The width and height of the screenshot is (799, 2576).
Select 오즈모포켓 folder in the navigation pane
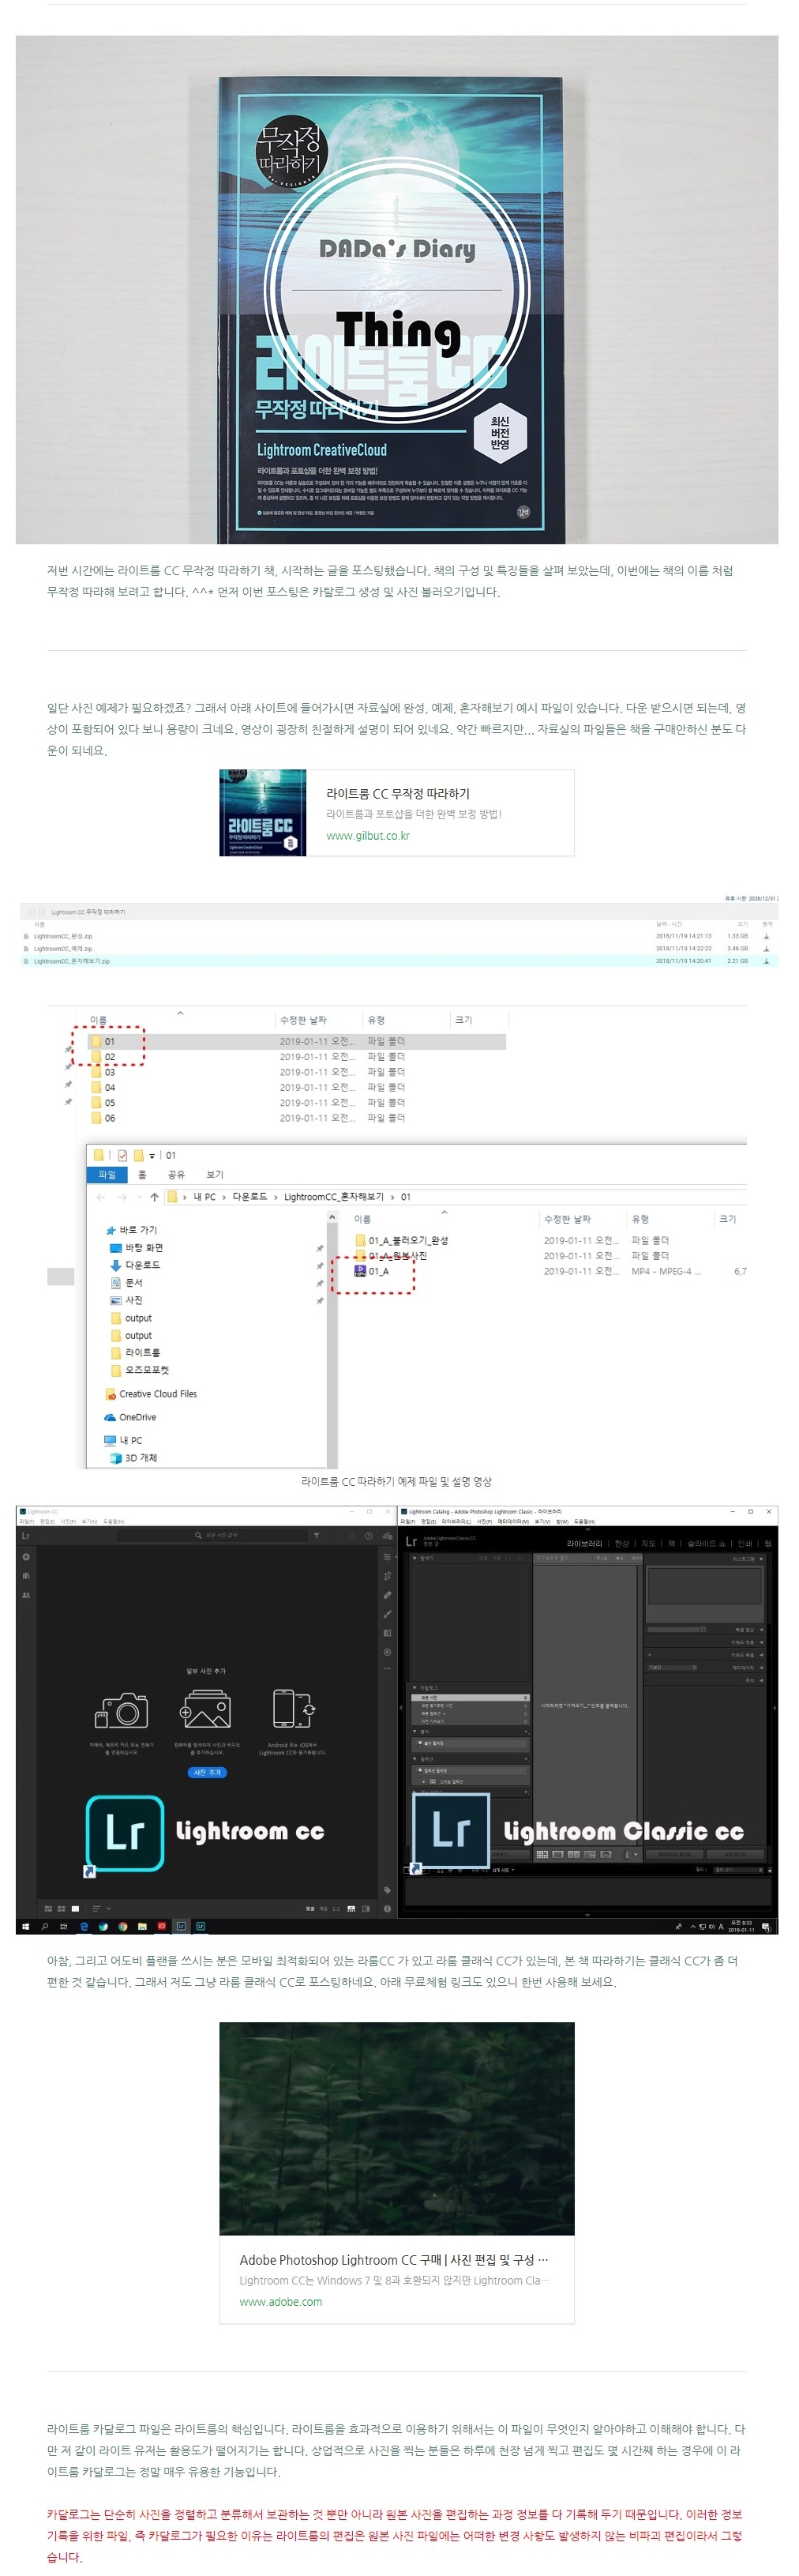(147, 1370)
